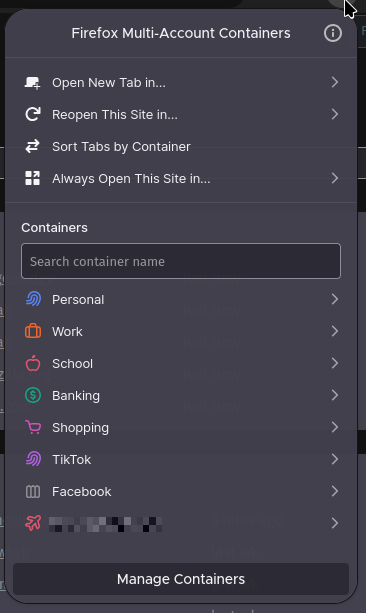
Task: Expand the Shopping container chevron
Action: [x=335, y=427]
